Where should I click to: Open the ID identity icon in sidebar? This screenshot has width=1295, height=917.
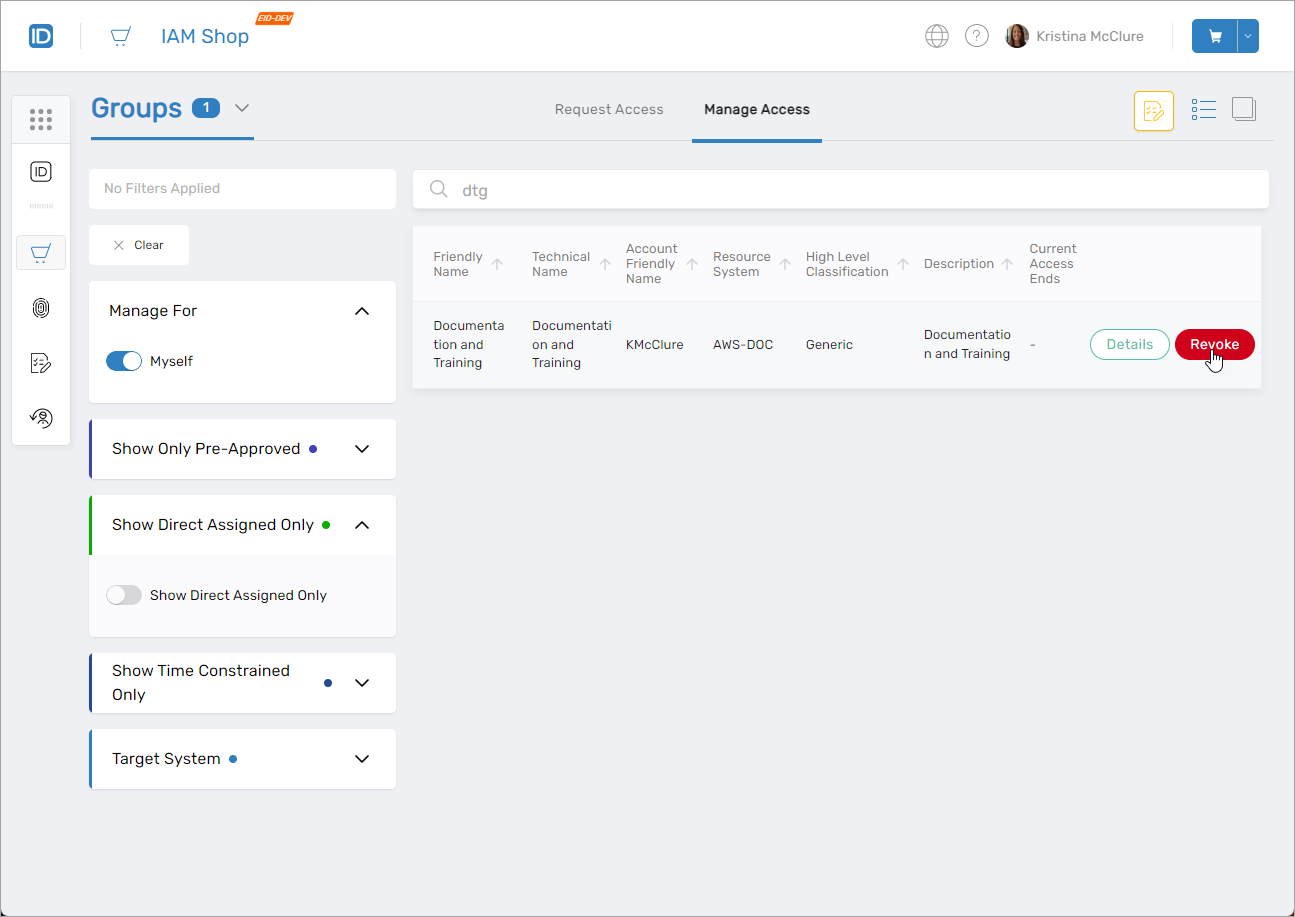point(41,172)
